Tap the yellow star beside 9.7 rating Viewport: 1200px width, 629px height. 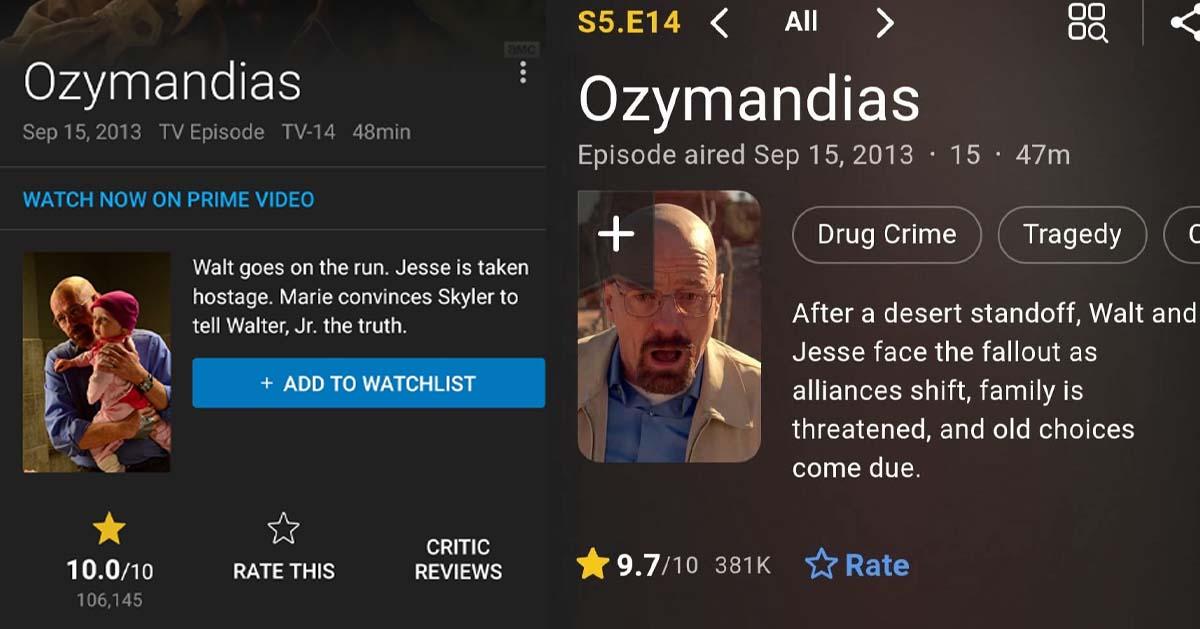coord(593,565)
